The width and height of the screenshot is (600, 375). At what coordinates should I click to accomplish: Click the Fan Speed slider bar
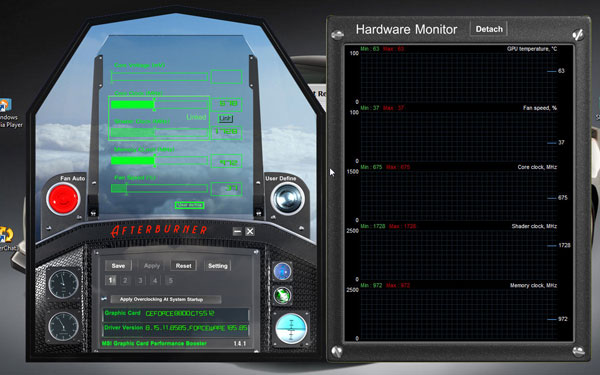tap(159, 188)
